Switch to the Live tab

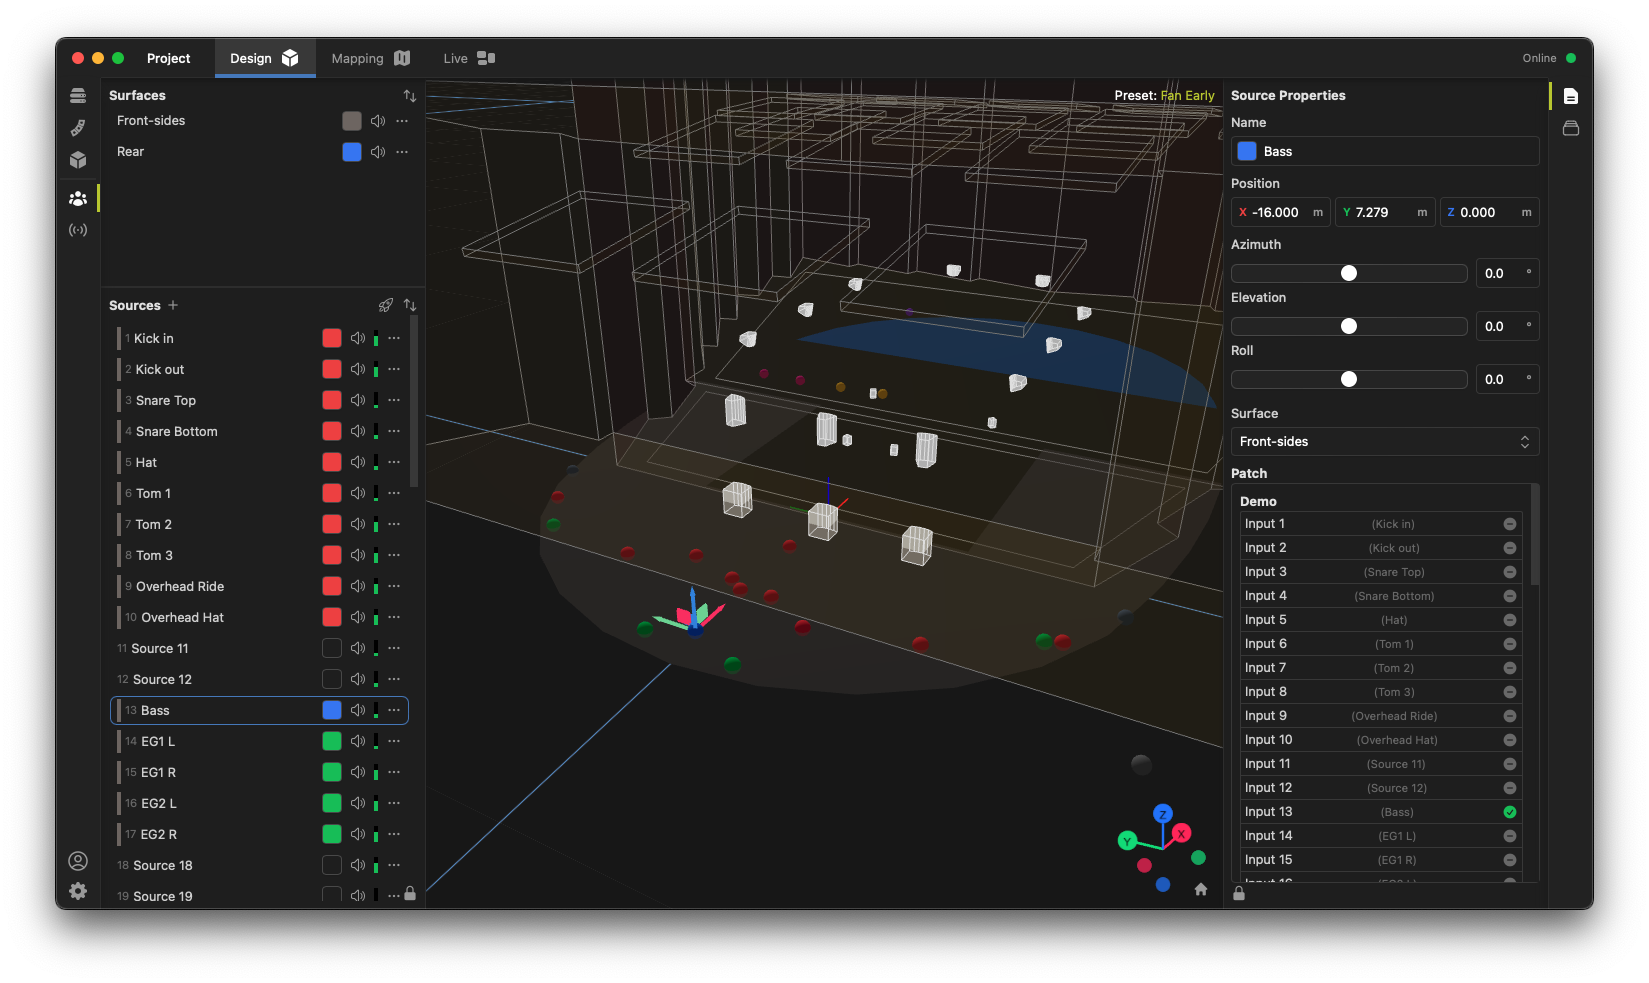tap(468, 58)
